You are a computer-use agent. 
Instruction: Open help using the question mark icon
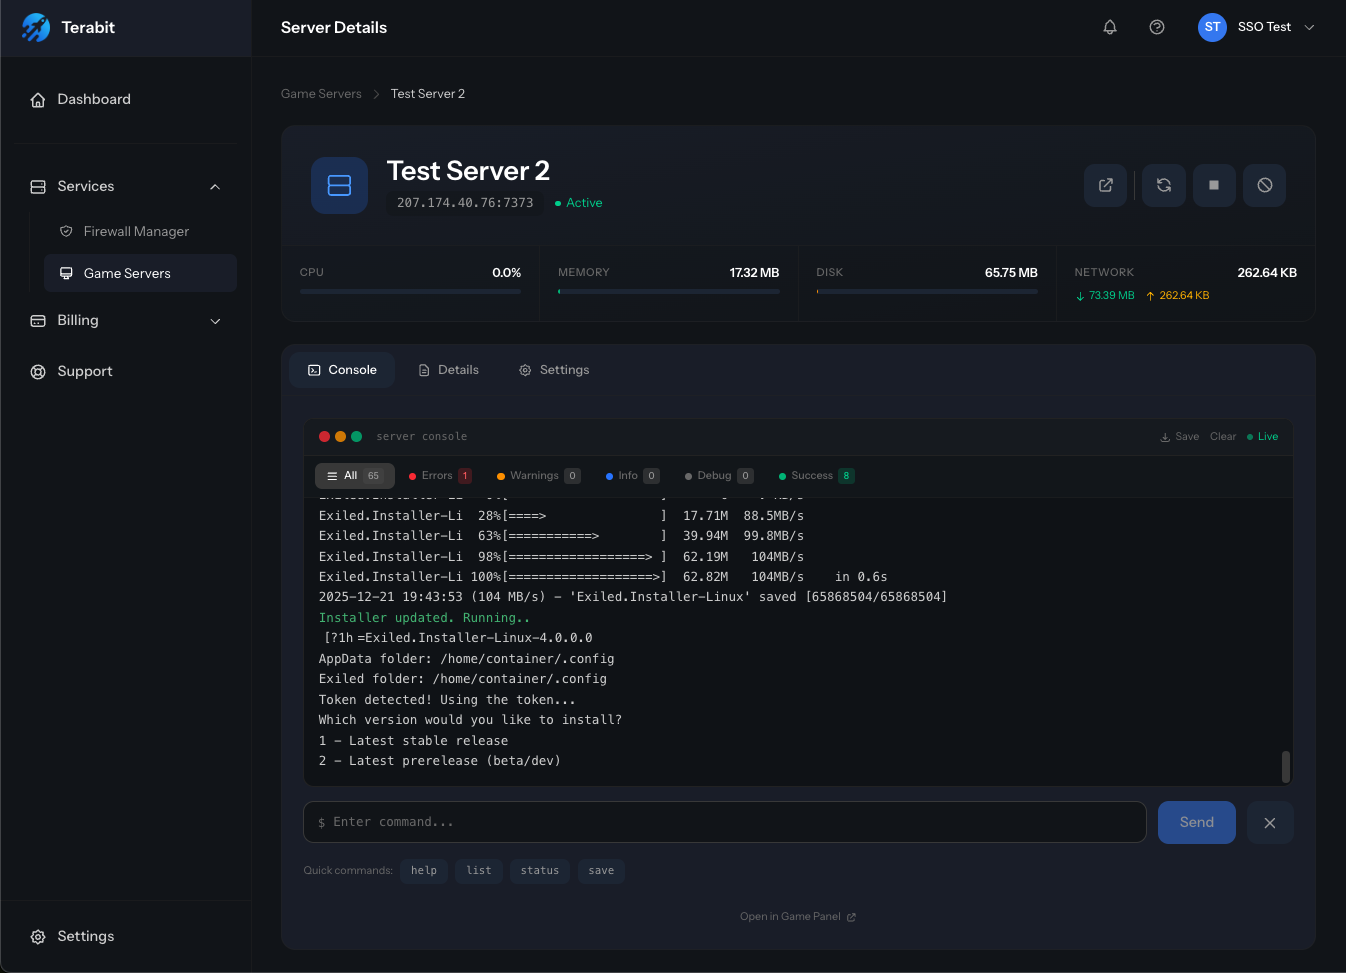click(1157, 27)
